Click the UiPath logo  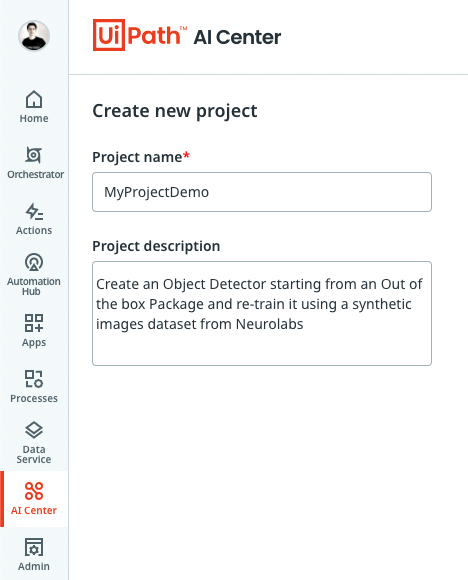139,35
